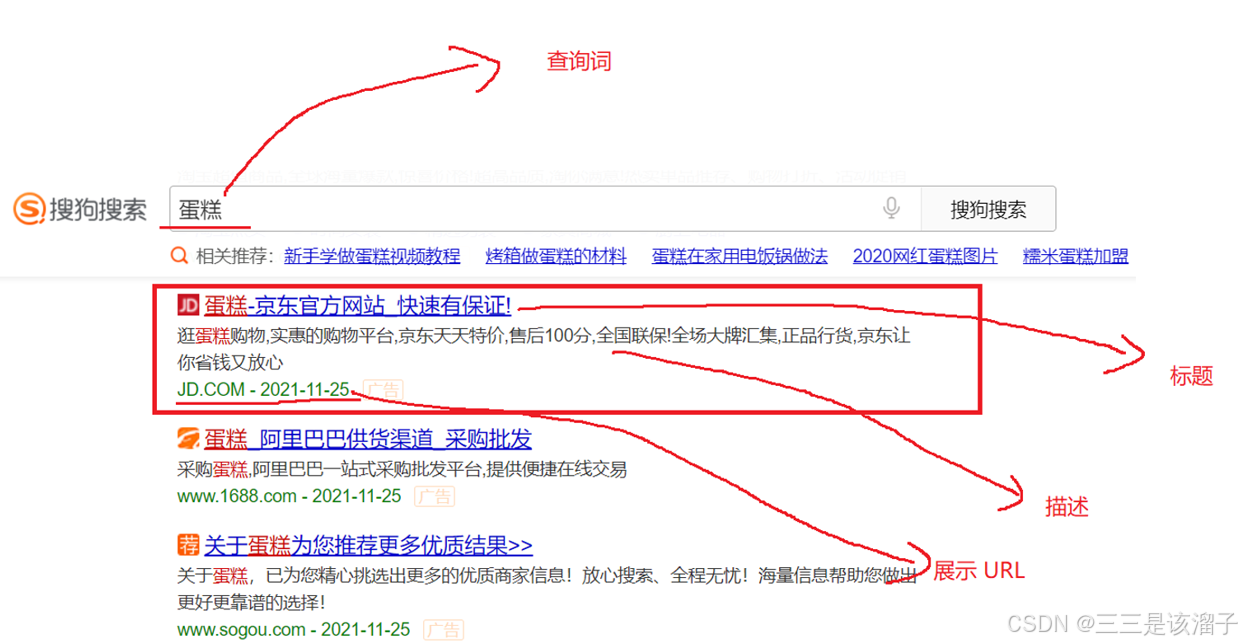
Task: Open 新手学做蛋糕视频教程 related suggestion
Action: pyautogui.click(x=372, y=256)
